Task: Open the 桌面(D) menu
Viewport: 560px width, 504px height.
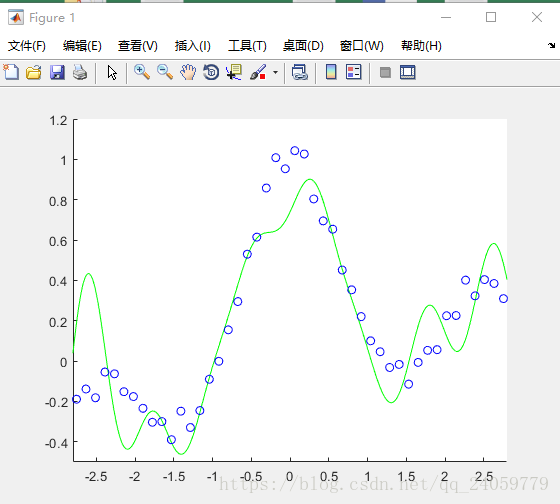Action: tap(303, 46)
